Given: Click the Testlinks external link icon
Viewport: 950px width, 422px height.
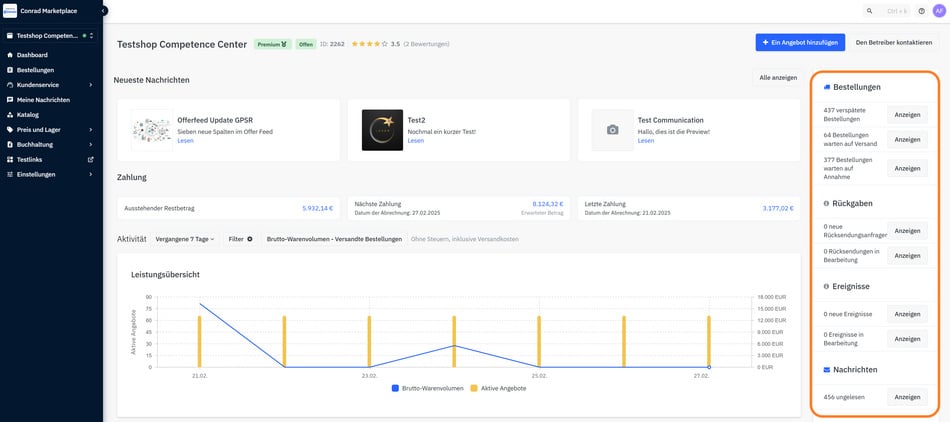Looking at the screenshot, I should (91, 159).
